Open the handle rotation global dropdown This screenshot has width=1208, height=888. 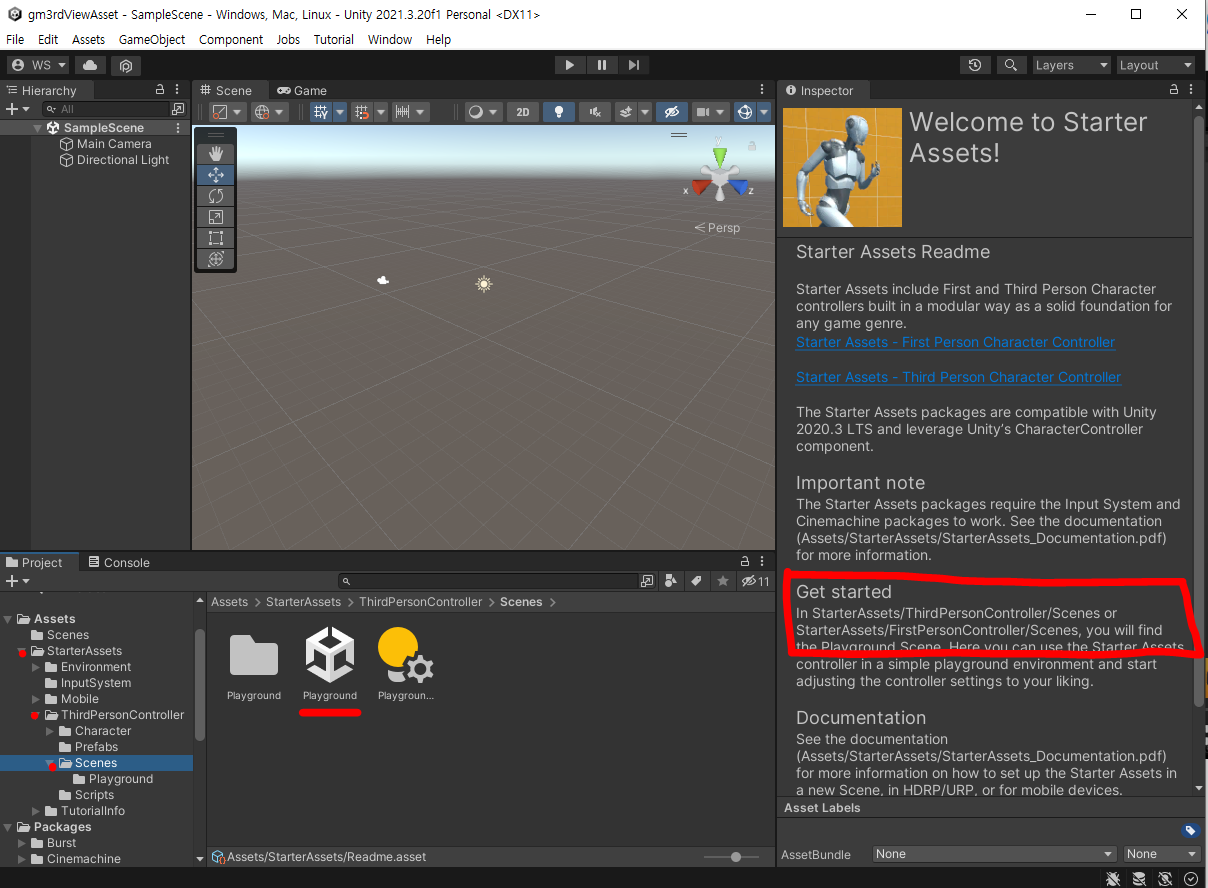(x=269, y=112)
